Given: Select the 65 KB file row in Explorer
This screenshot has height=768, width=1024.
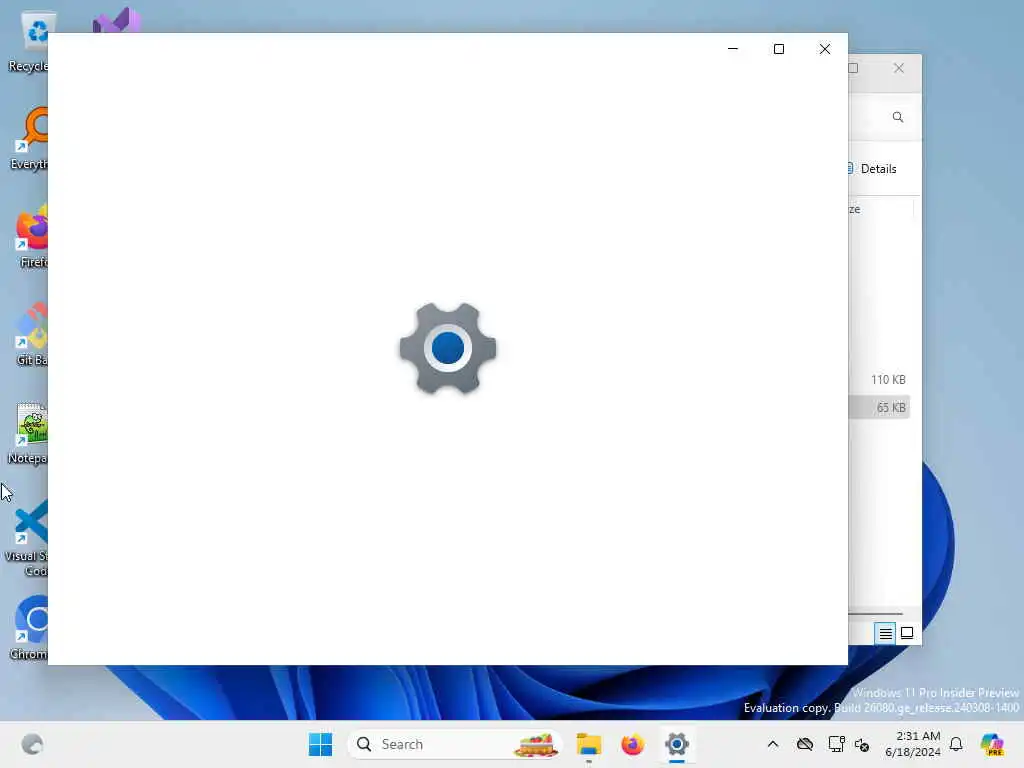Looking at the screenshot, I should point(880,408).
